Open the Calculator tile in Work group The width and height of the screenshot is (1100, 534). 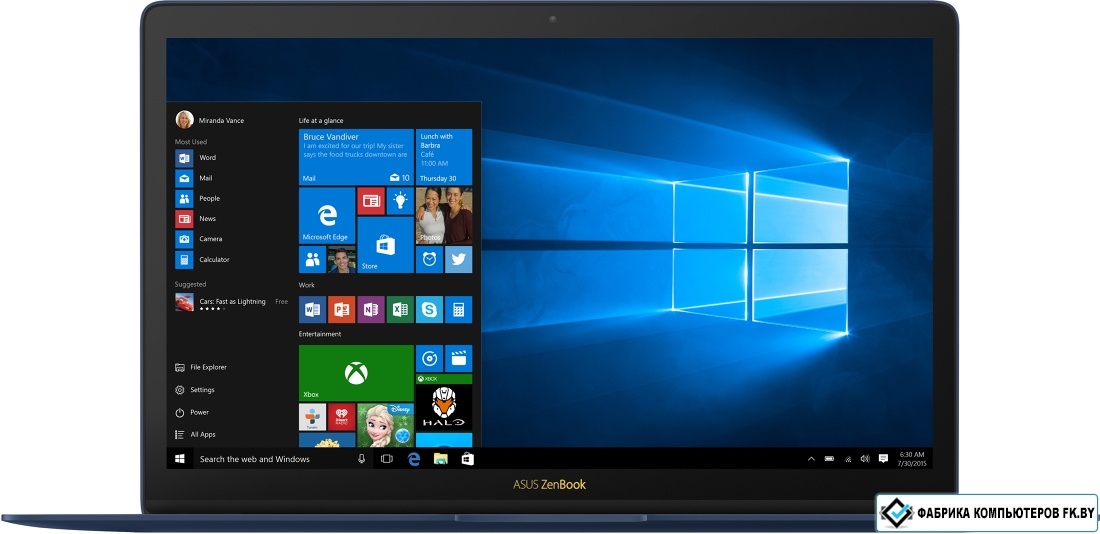[x=458, y=309]
